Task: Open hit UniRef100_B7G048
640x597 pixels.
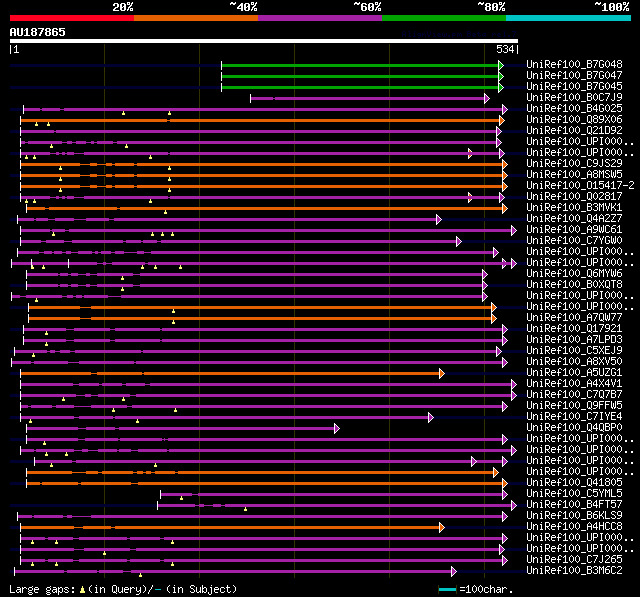Action: [x=574, y=64]
